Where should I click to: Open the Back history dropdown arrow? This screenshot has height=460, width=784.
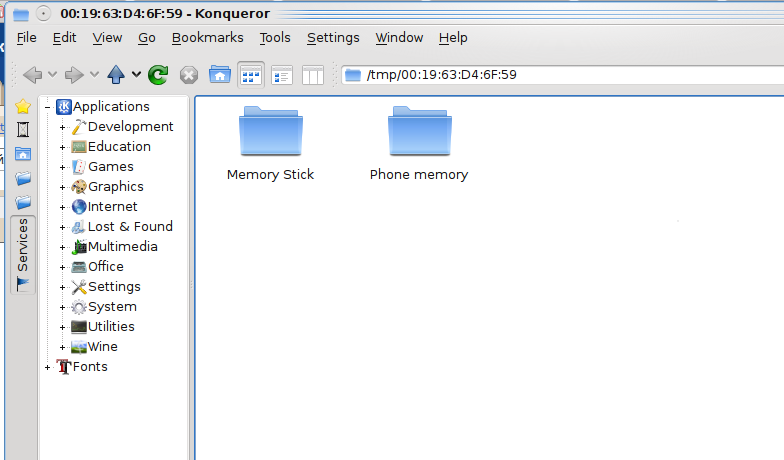click(x=52, y=75)
